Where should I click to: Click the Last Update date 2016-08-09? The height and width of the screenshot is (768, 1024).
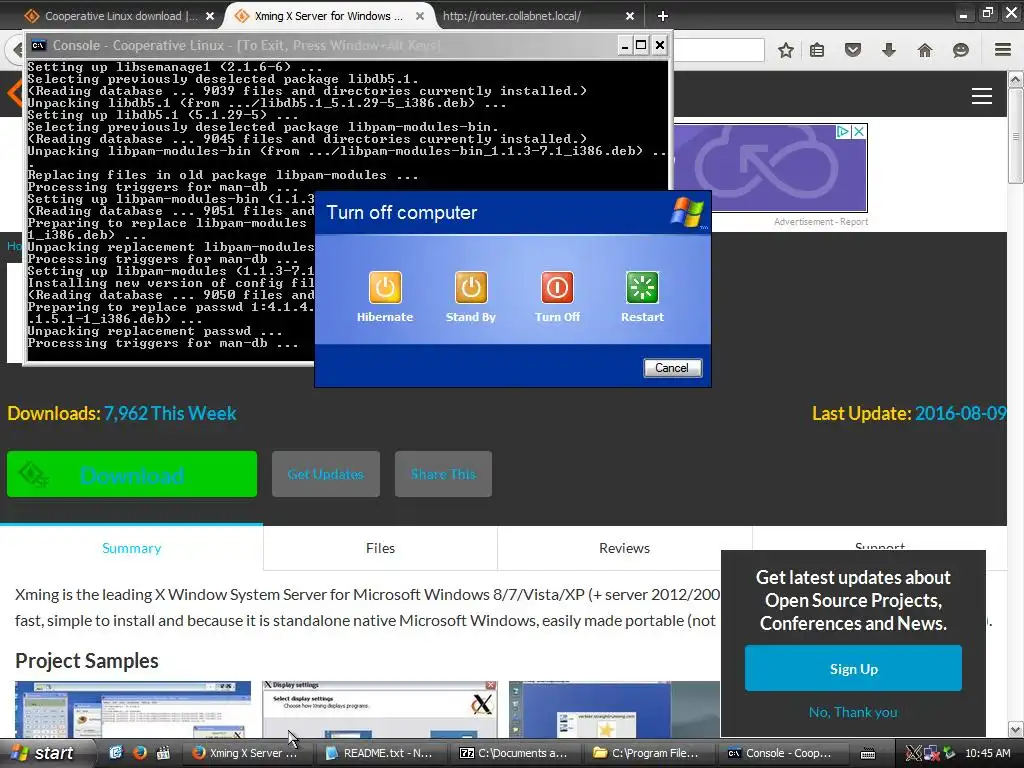point(961,413)
